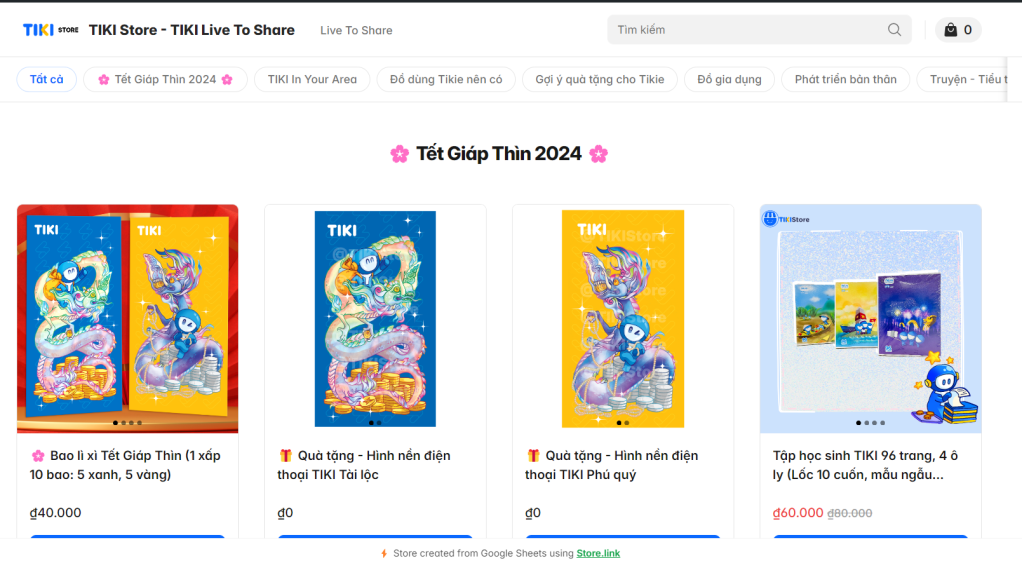Screen dimensions: 1022x561
Task: Open "Gợi ý quà tặng cho Tikie" tab
Action: (x=600, y=79)
